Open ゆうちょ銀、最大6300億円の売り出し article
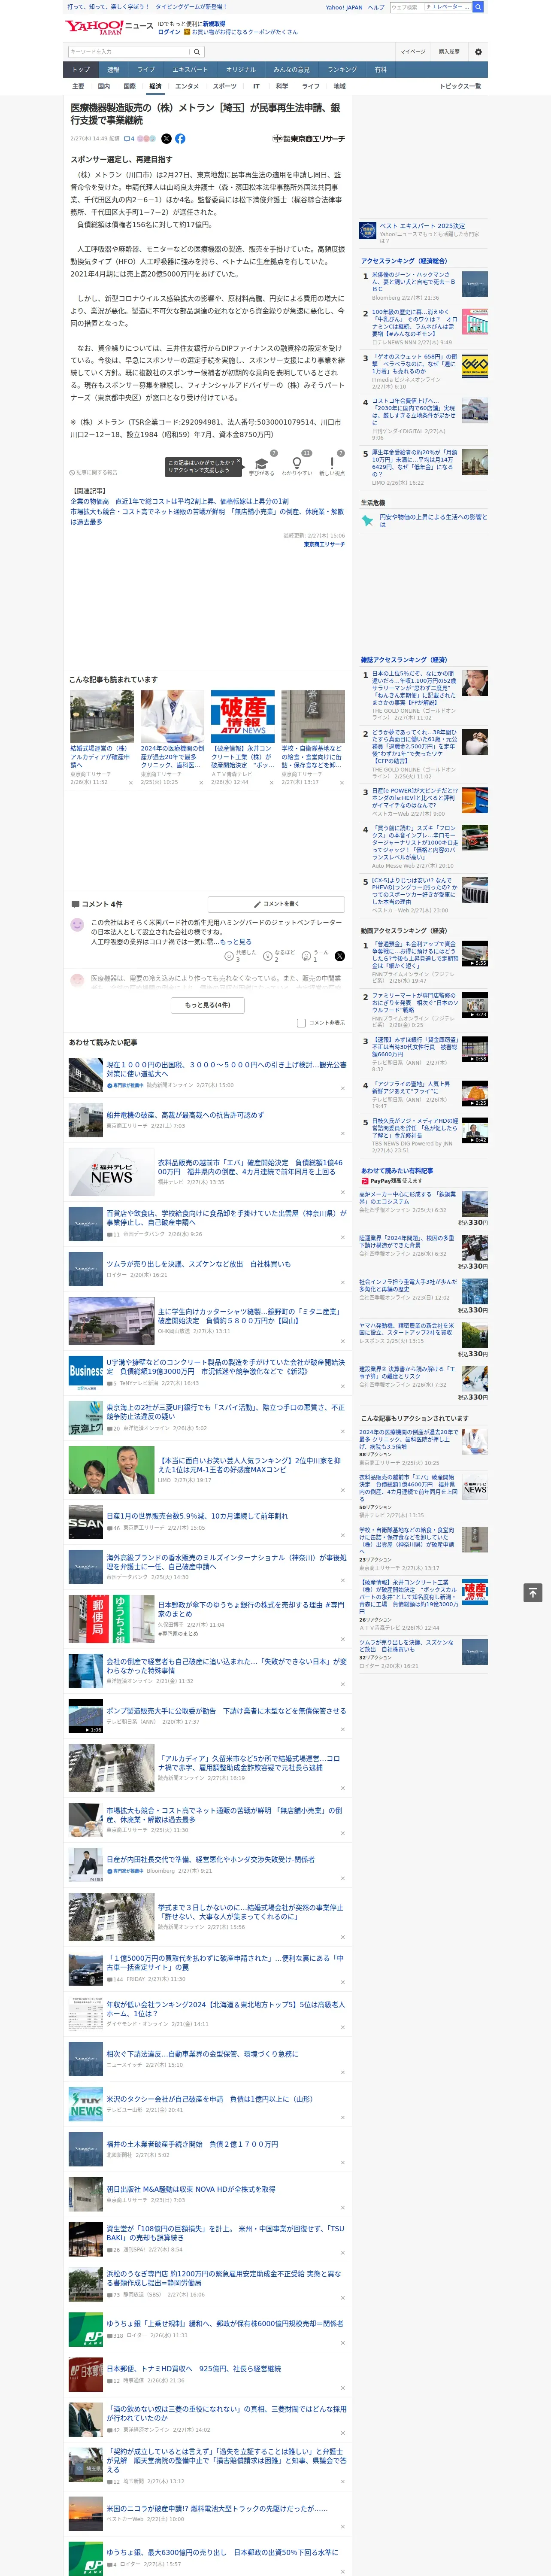Image resolution: width=551 pixels, height=2576 pixels. [222, 2552]
